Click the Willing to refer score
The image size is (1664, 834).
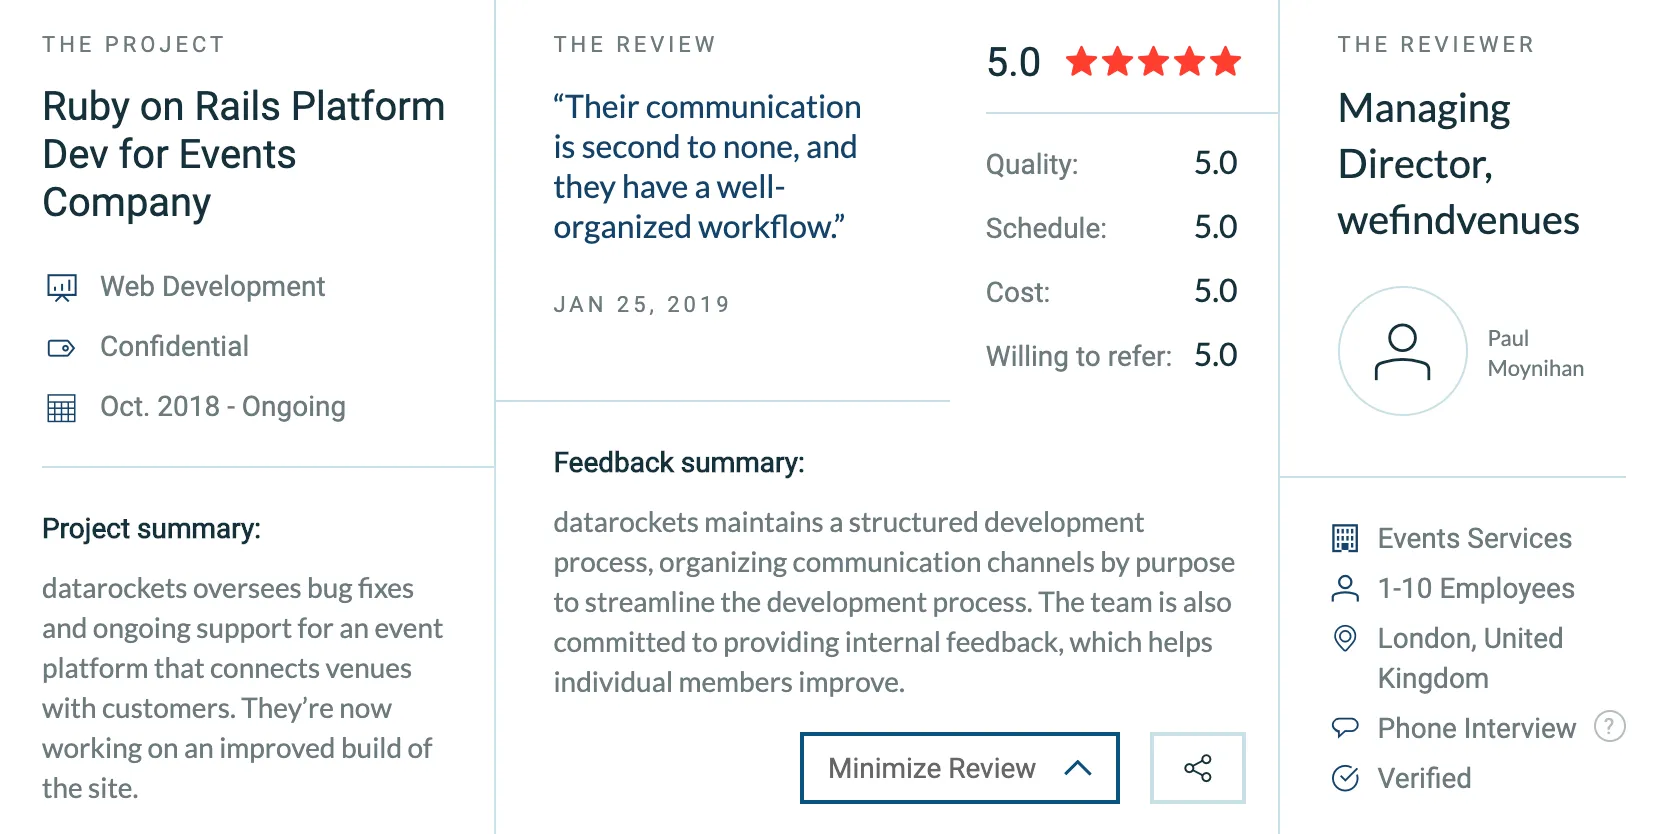click(1215, 355)
